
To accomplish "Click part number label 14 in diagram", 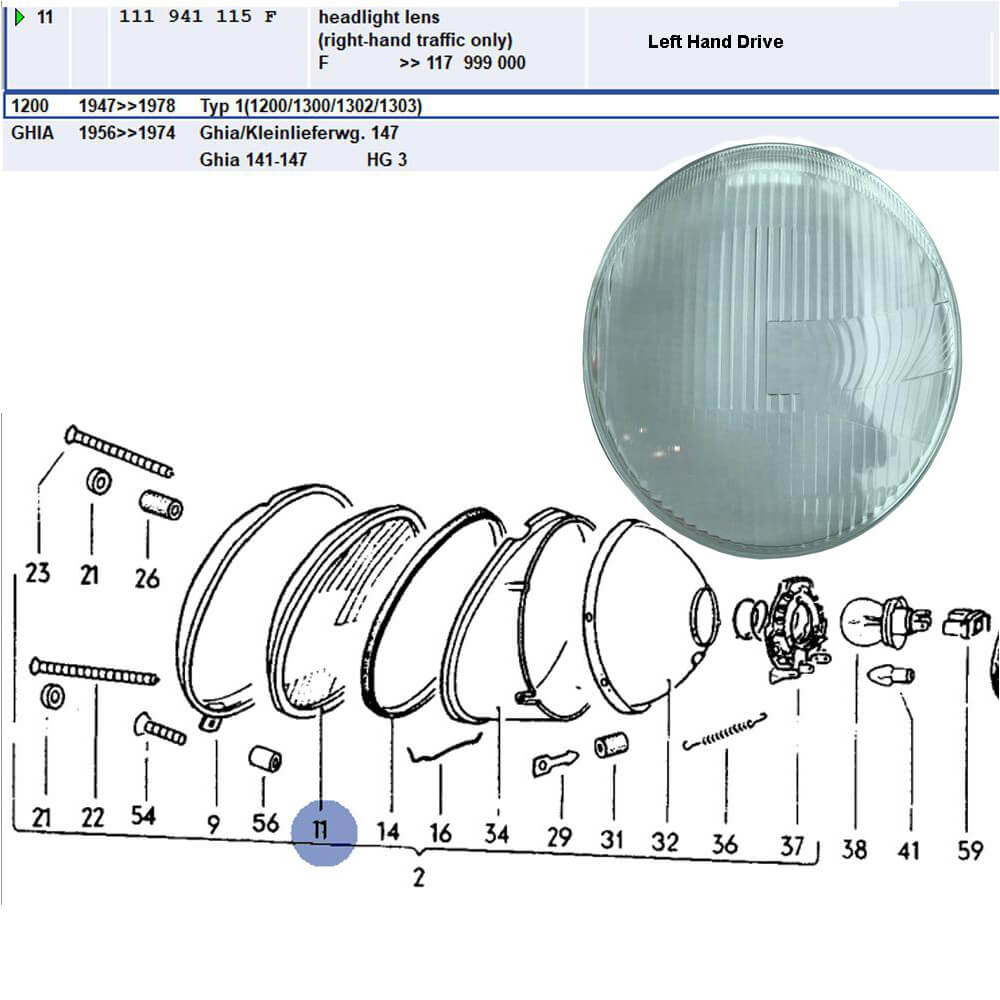I will click(387, 832).
